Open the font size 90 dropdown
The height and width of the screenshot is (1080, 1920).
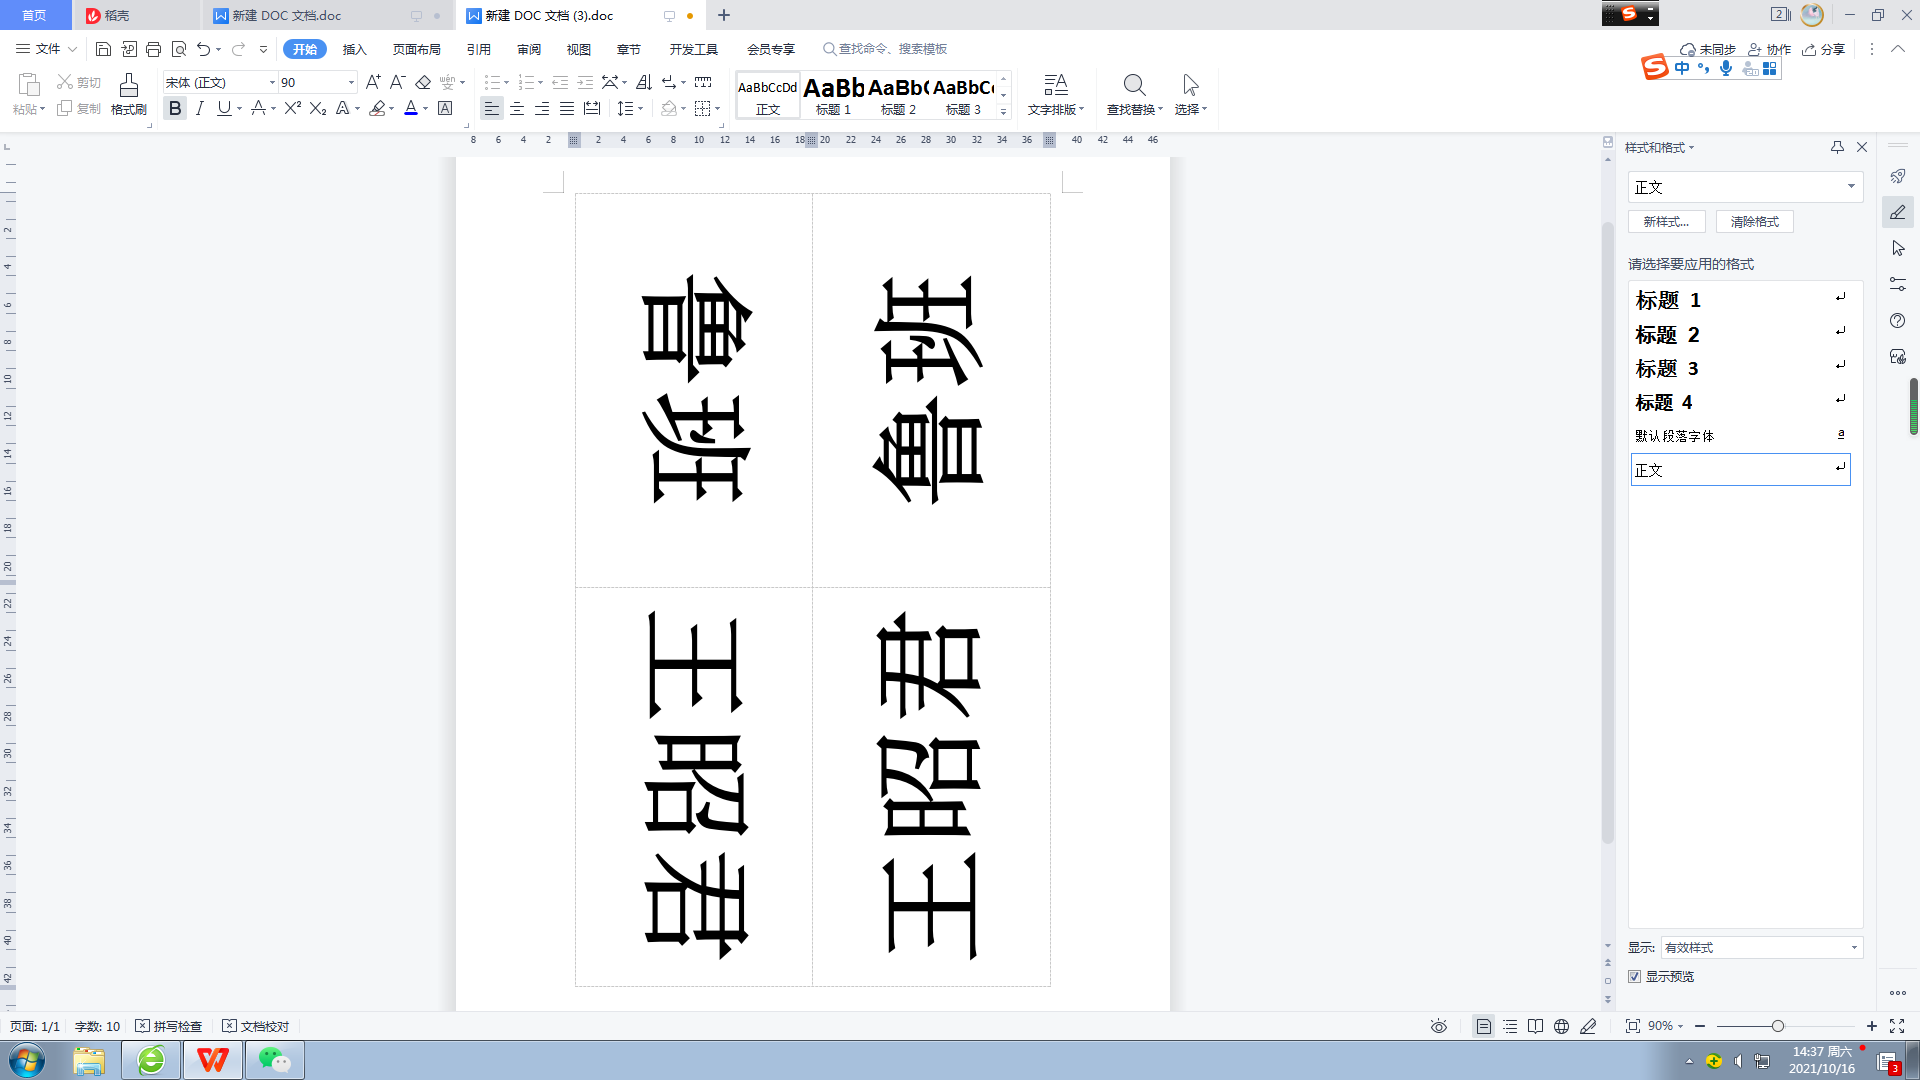(x=351, y=82)
